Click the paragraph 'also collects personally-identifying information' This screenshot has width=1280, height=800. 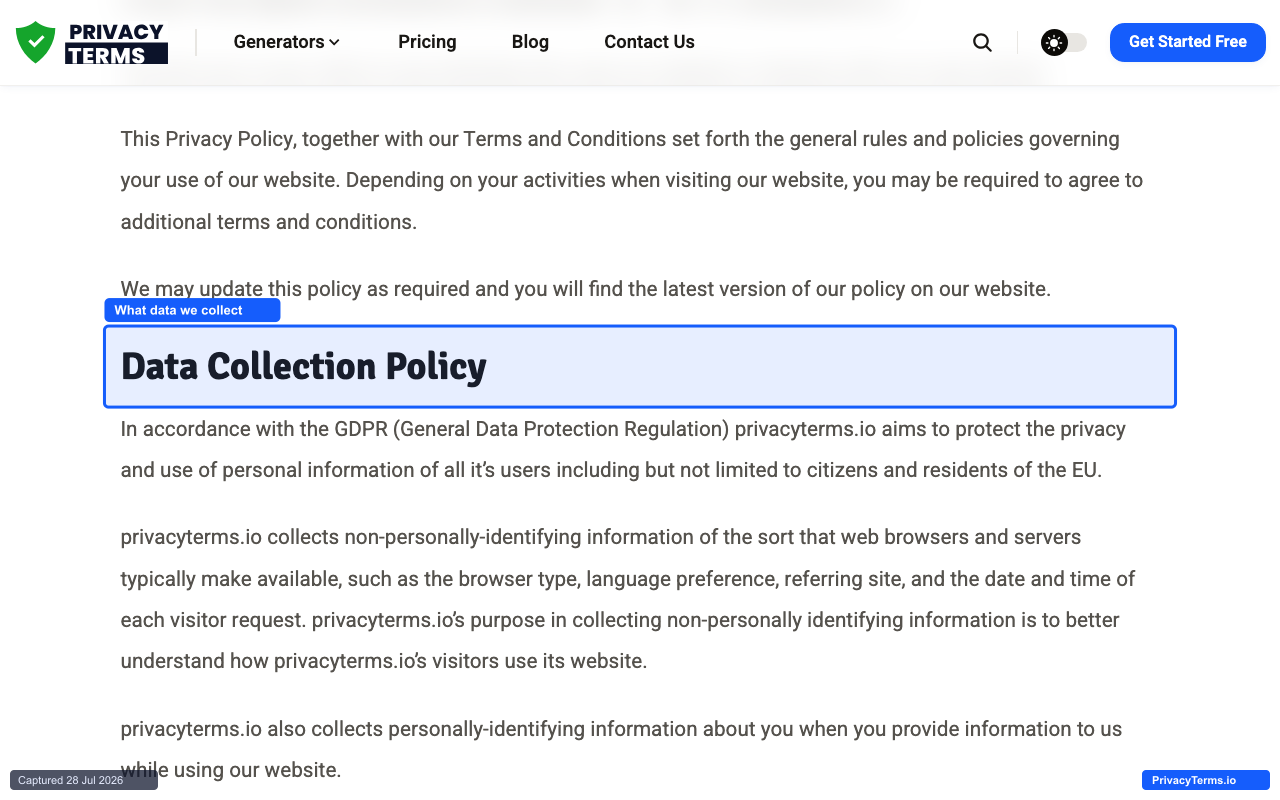point(621,749)
